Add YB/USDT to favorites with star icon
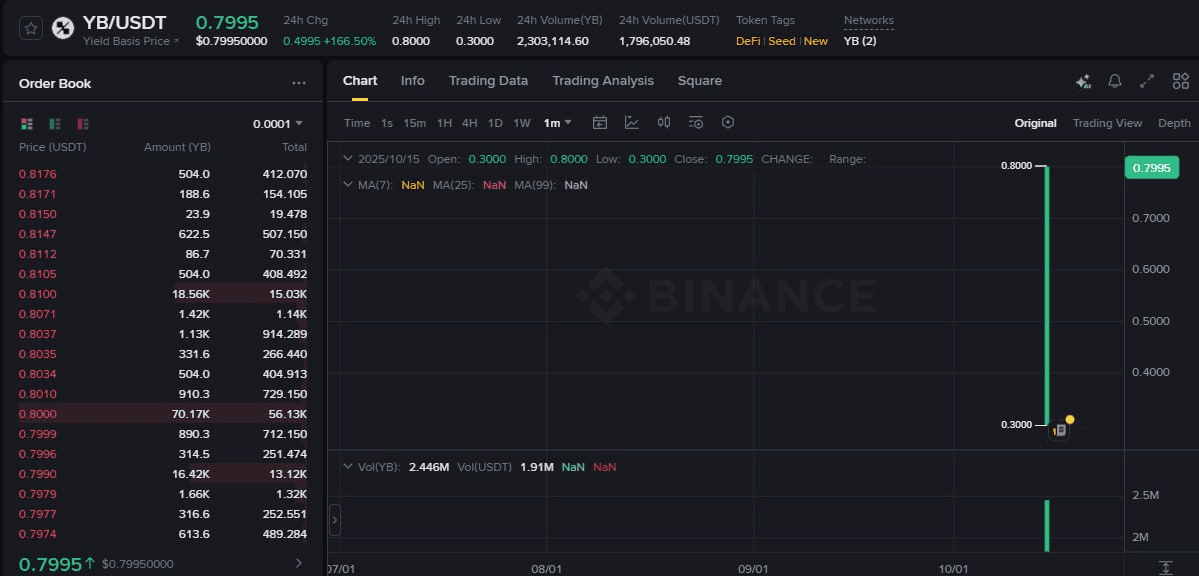1199x576 pixels. pos(31,28)
